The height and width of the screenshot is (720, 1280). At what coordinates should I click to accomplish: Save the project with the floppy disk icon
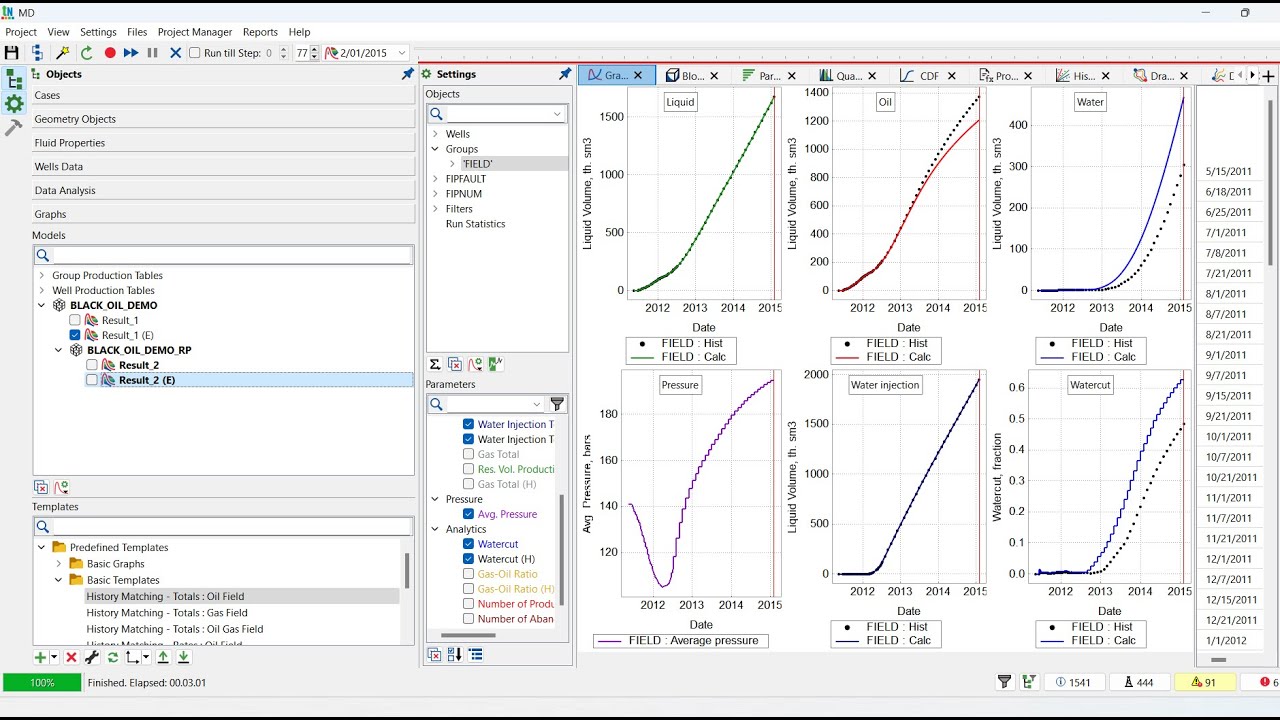point(12,53)
